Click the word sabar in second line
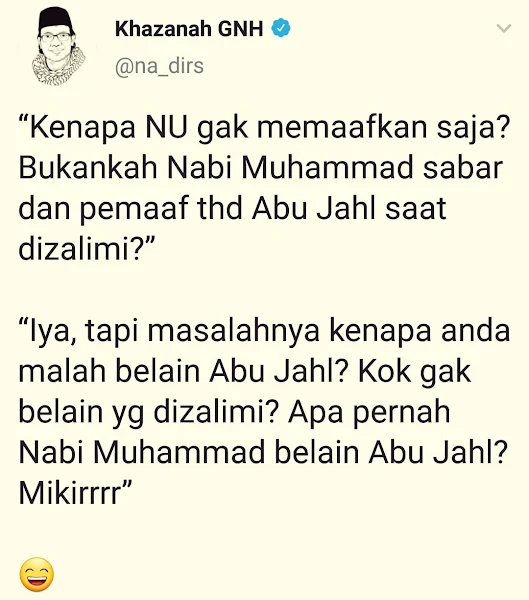The width and height of the screenshot is (529, 600). click(x=462, y=168)
